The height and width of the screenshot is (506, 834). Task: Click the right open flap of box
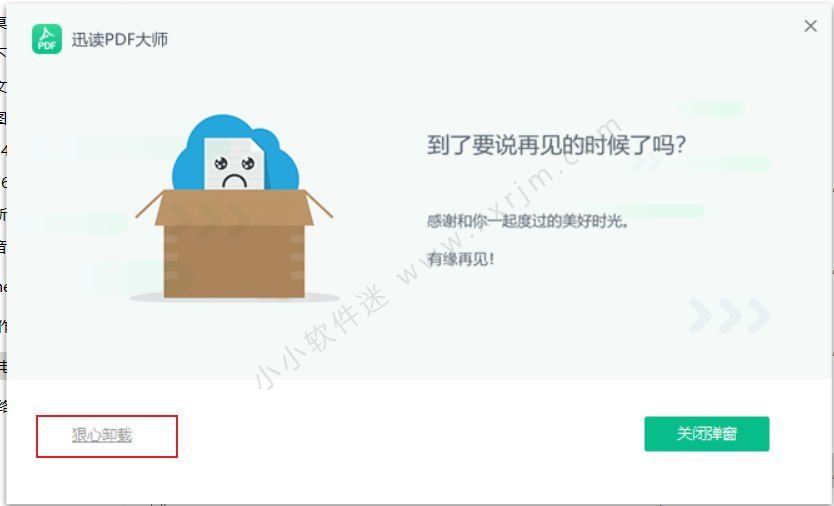coord(319,204)
